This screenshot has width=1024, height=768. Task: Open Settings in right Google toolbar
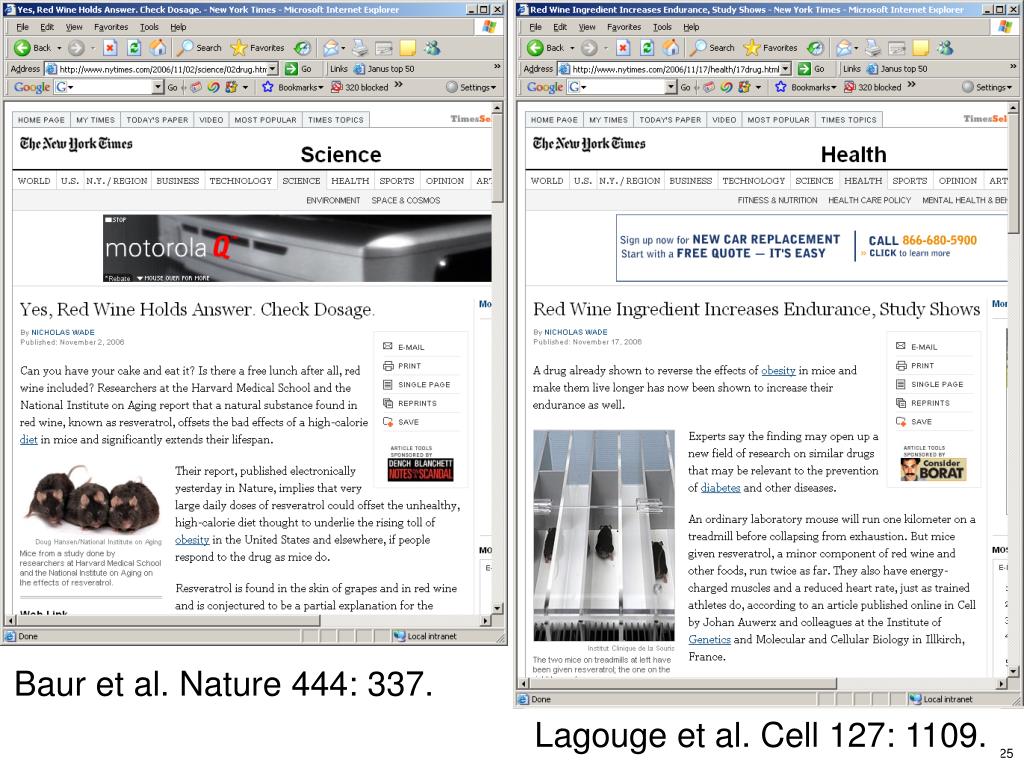(984, 87)
